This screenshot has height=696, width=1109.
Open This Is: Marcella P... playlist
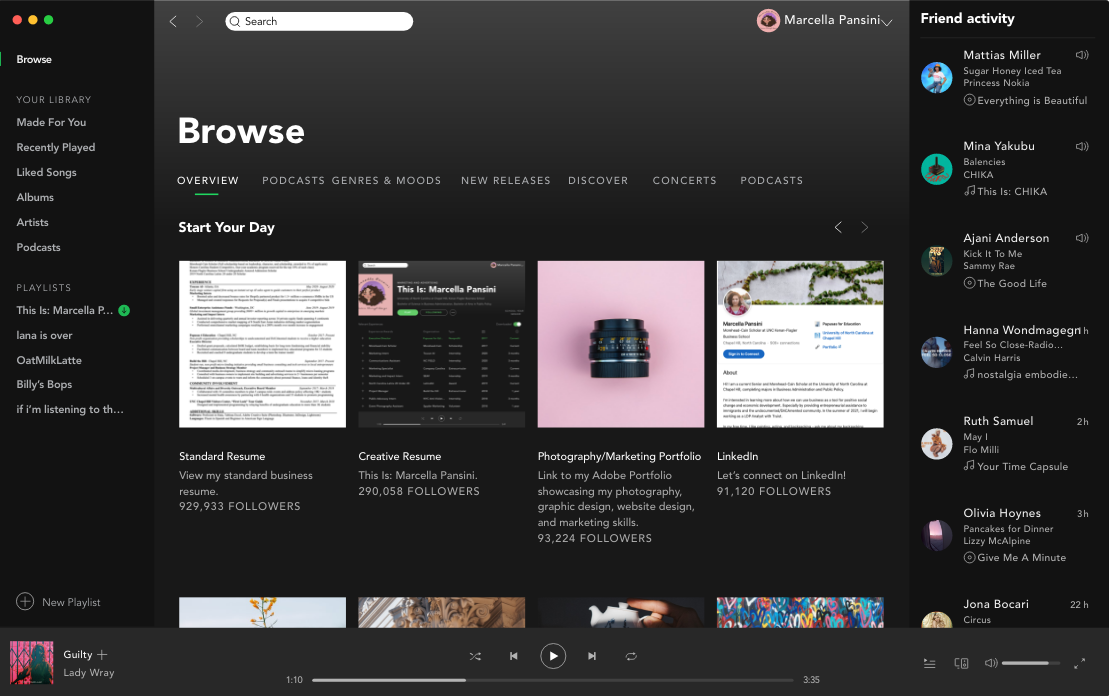(x=64, y=310)
